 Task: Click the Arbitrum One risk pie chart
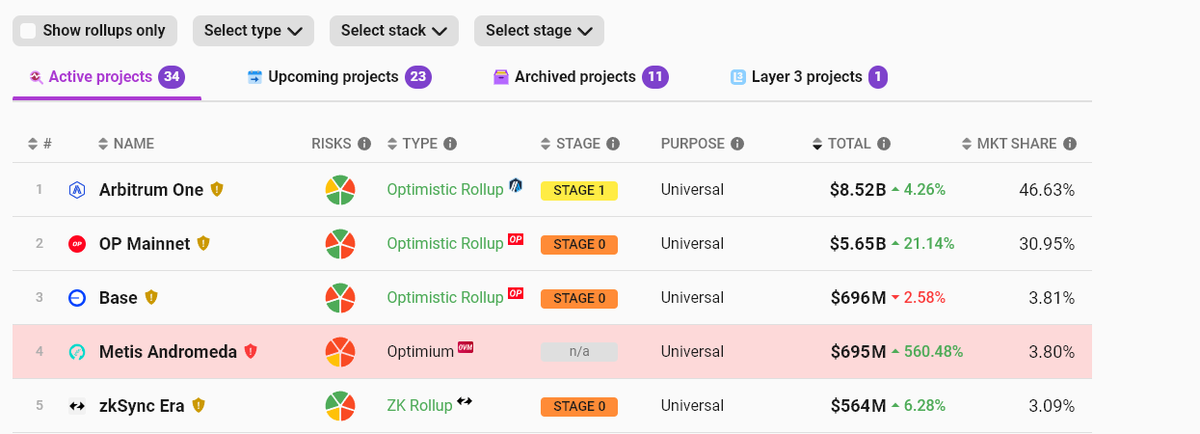[x=341, y=190]
